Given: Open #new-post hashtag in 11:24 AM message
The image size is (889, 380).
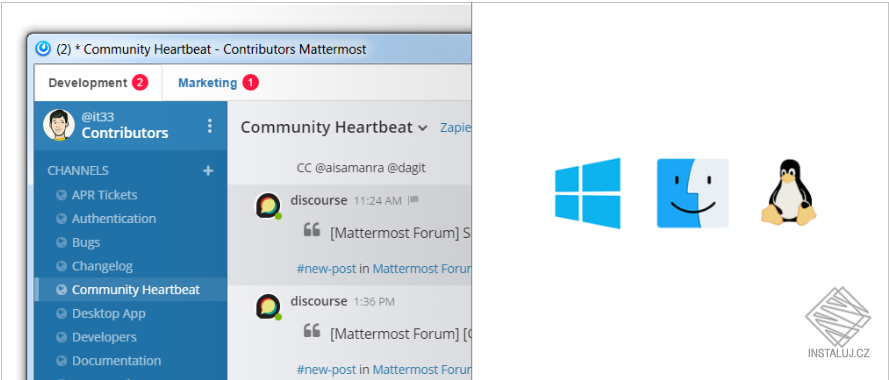Looking at the screenshot, I should click(326, 269).
